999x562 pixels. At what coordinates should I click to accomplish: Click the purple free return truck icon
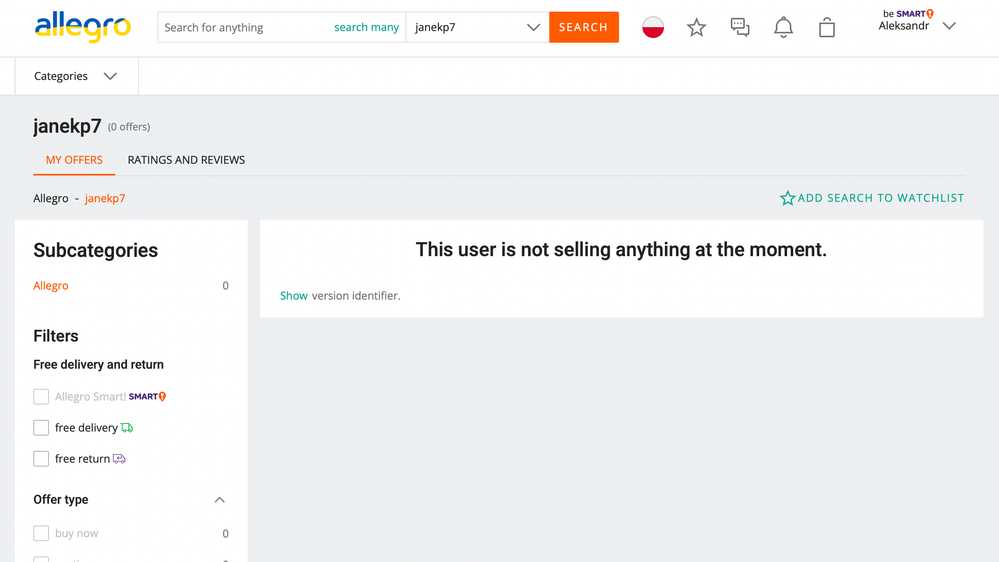(x=119, y=459)
